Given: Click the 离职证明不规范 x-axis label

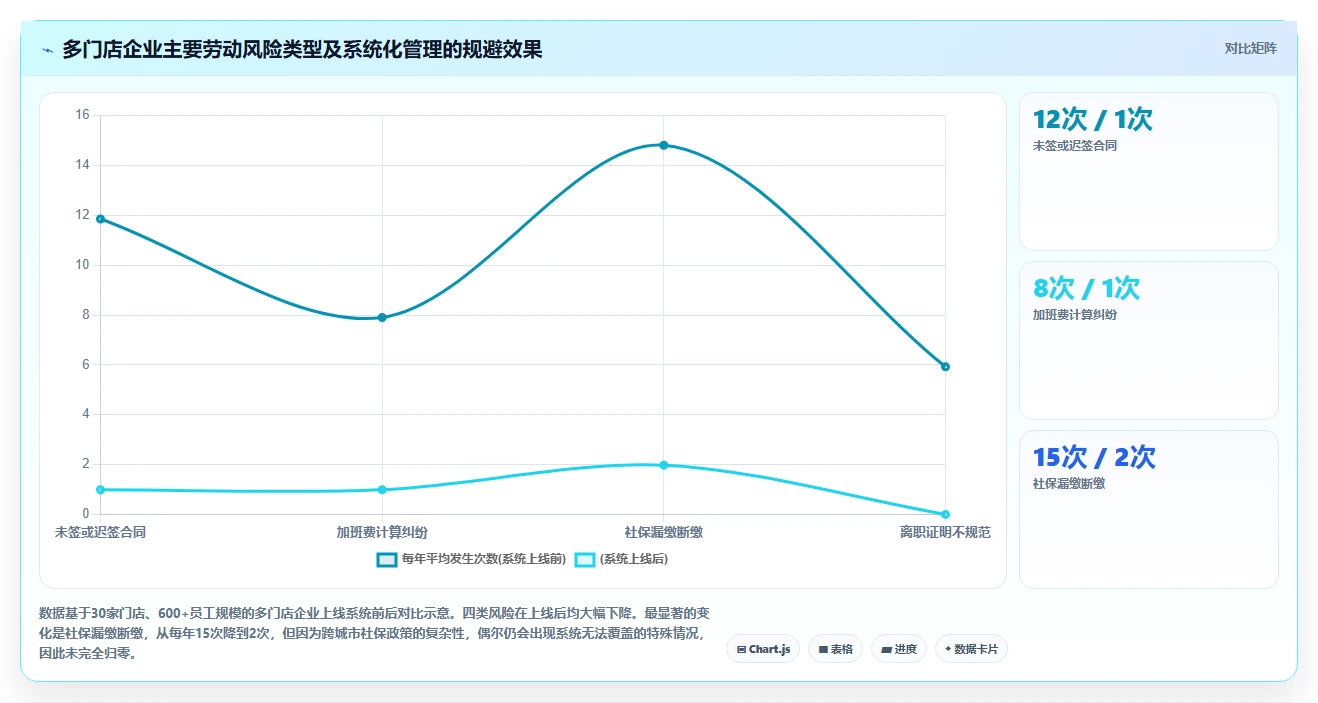Looking at the screenshot, I should click(945, 532).
